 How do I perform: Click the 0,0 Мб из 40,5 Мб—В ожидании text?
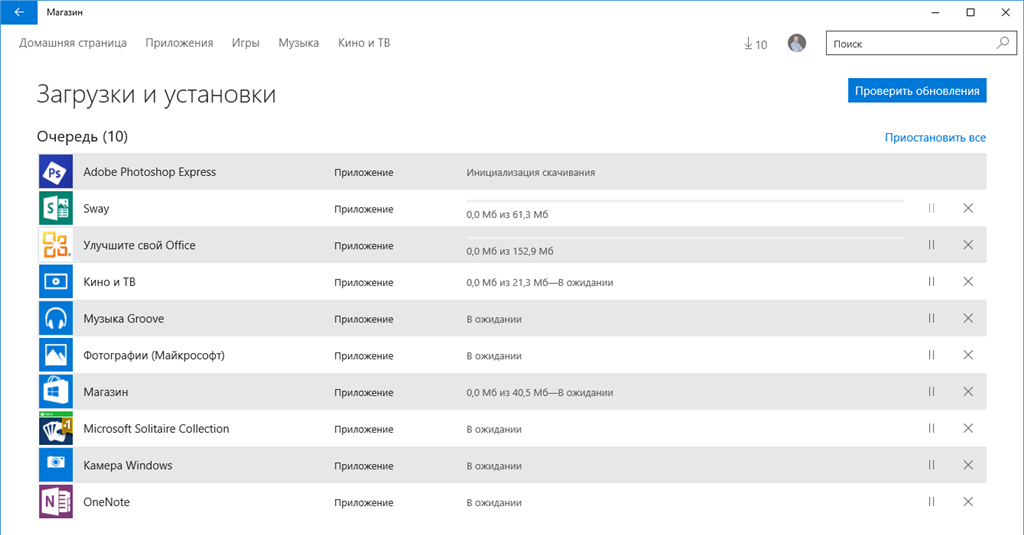(539, 393)
